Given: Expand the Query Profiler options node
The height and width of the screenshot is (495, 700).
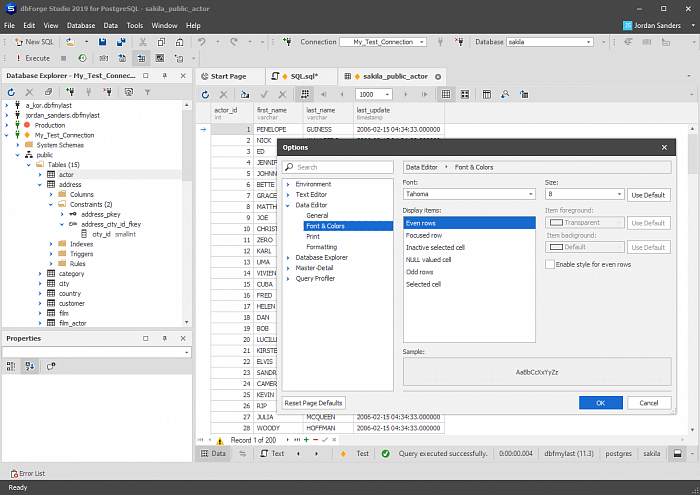Looking at the screenshot, I should [x=288, y=279].
